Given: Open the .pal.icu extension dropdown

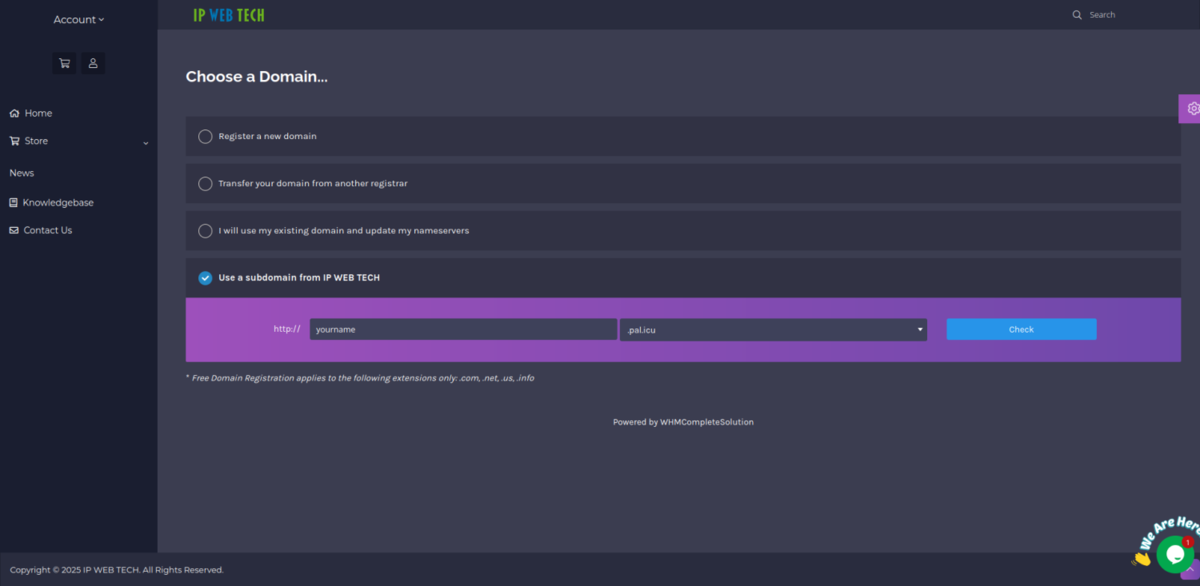Looking at the screenshot, I should point(773,329).
